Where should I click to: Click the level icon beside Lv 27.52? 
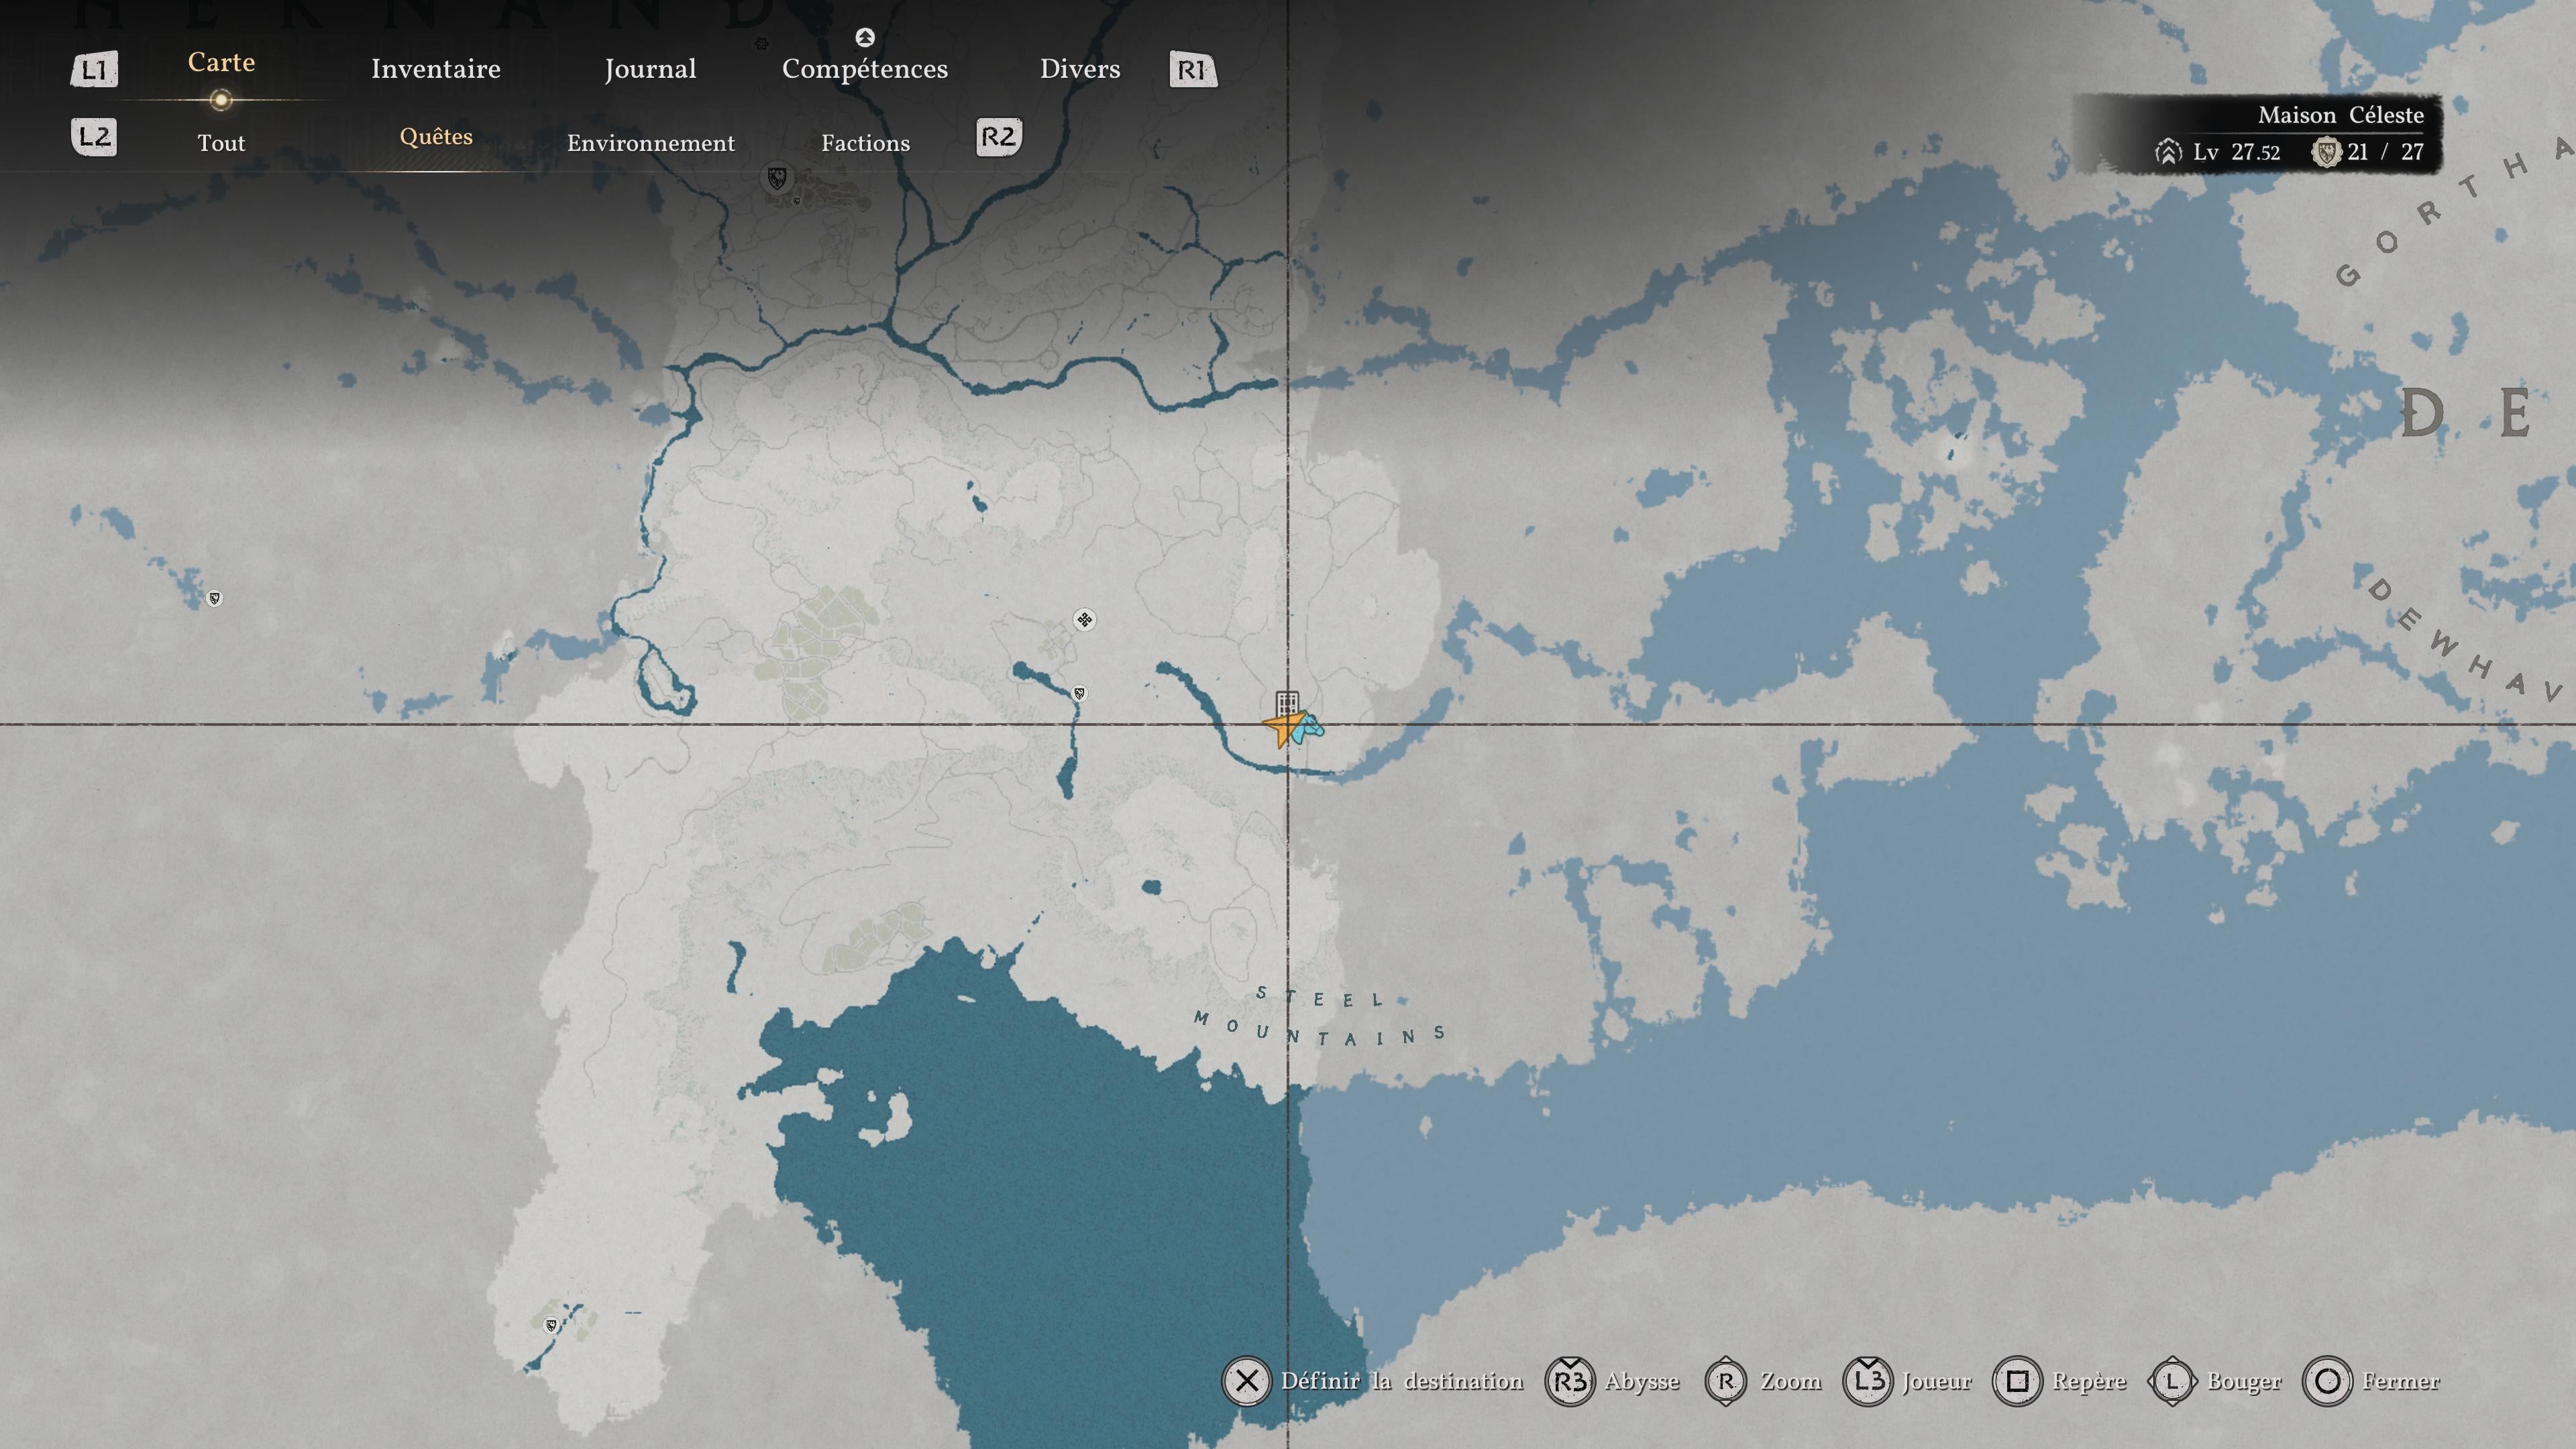click(2167, 152)
